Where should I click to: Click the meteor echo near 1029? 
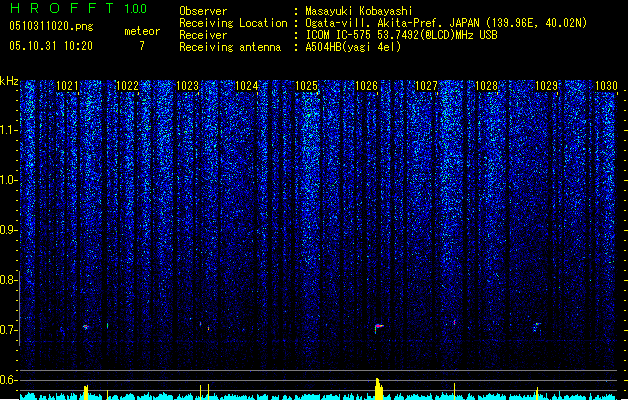537,326
